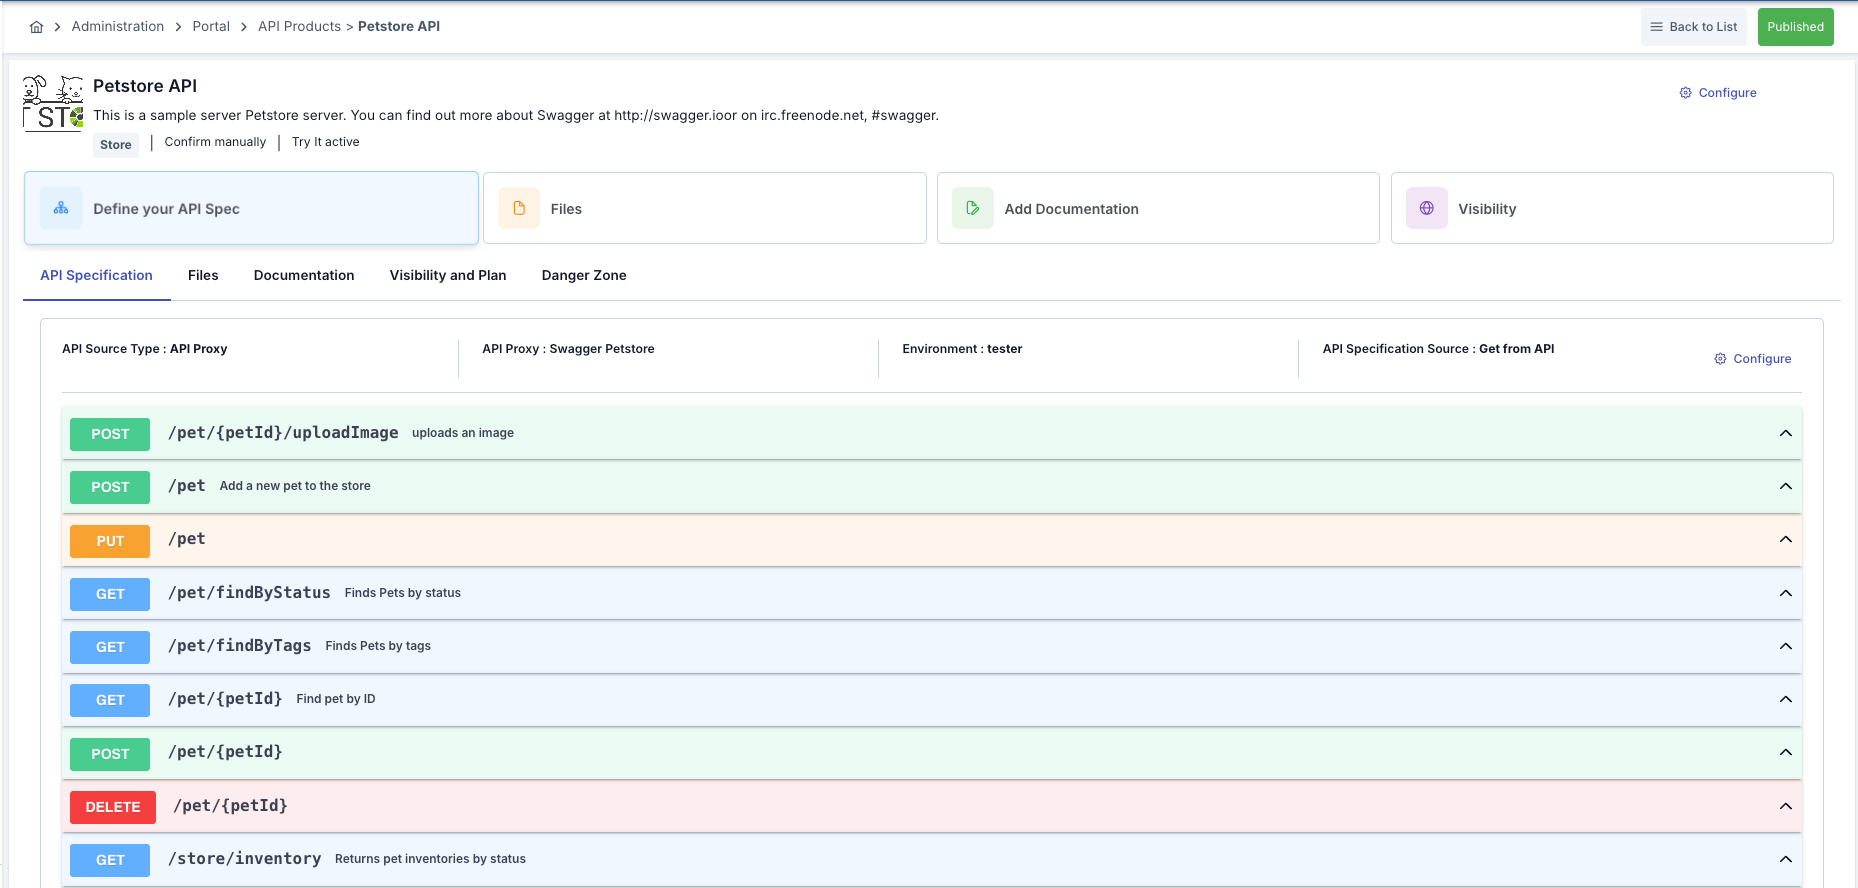Collapse the POST /pet/{petId}/uploadImage row chevron
The height and width of the screenshot is (888, 1858).
(1785, 433)
